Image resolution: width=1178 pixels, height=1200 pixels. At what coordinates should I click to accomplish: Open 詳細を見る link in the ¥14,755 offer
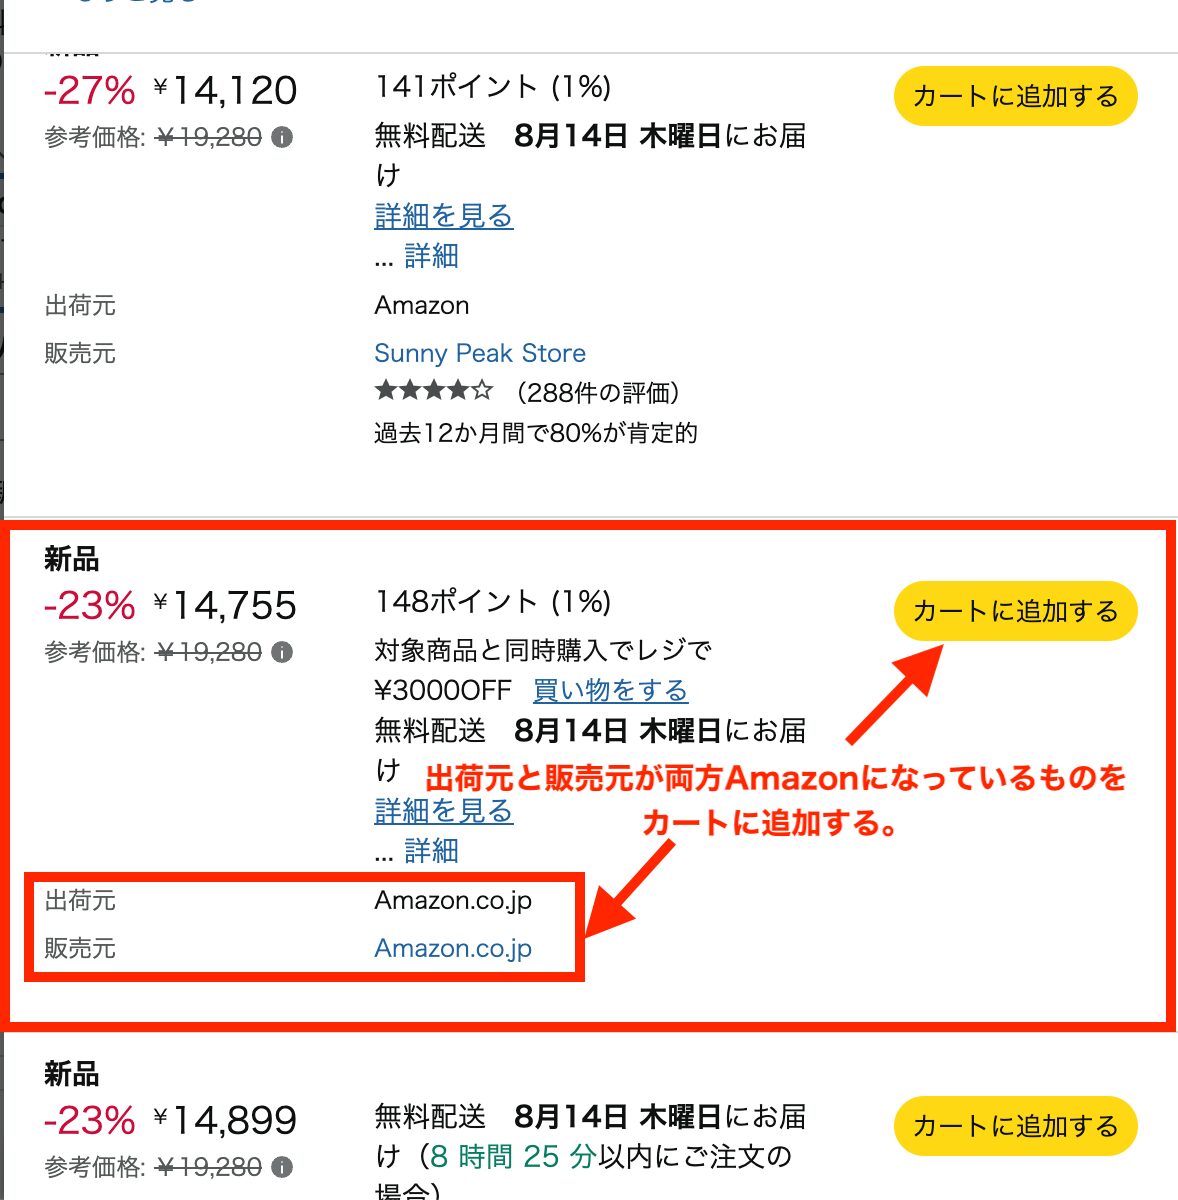click(x=443, y=811)
